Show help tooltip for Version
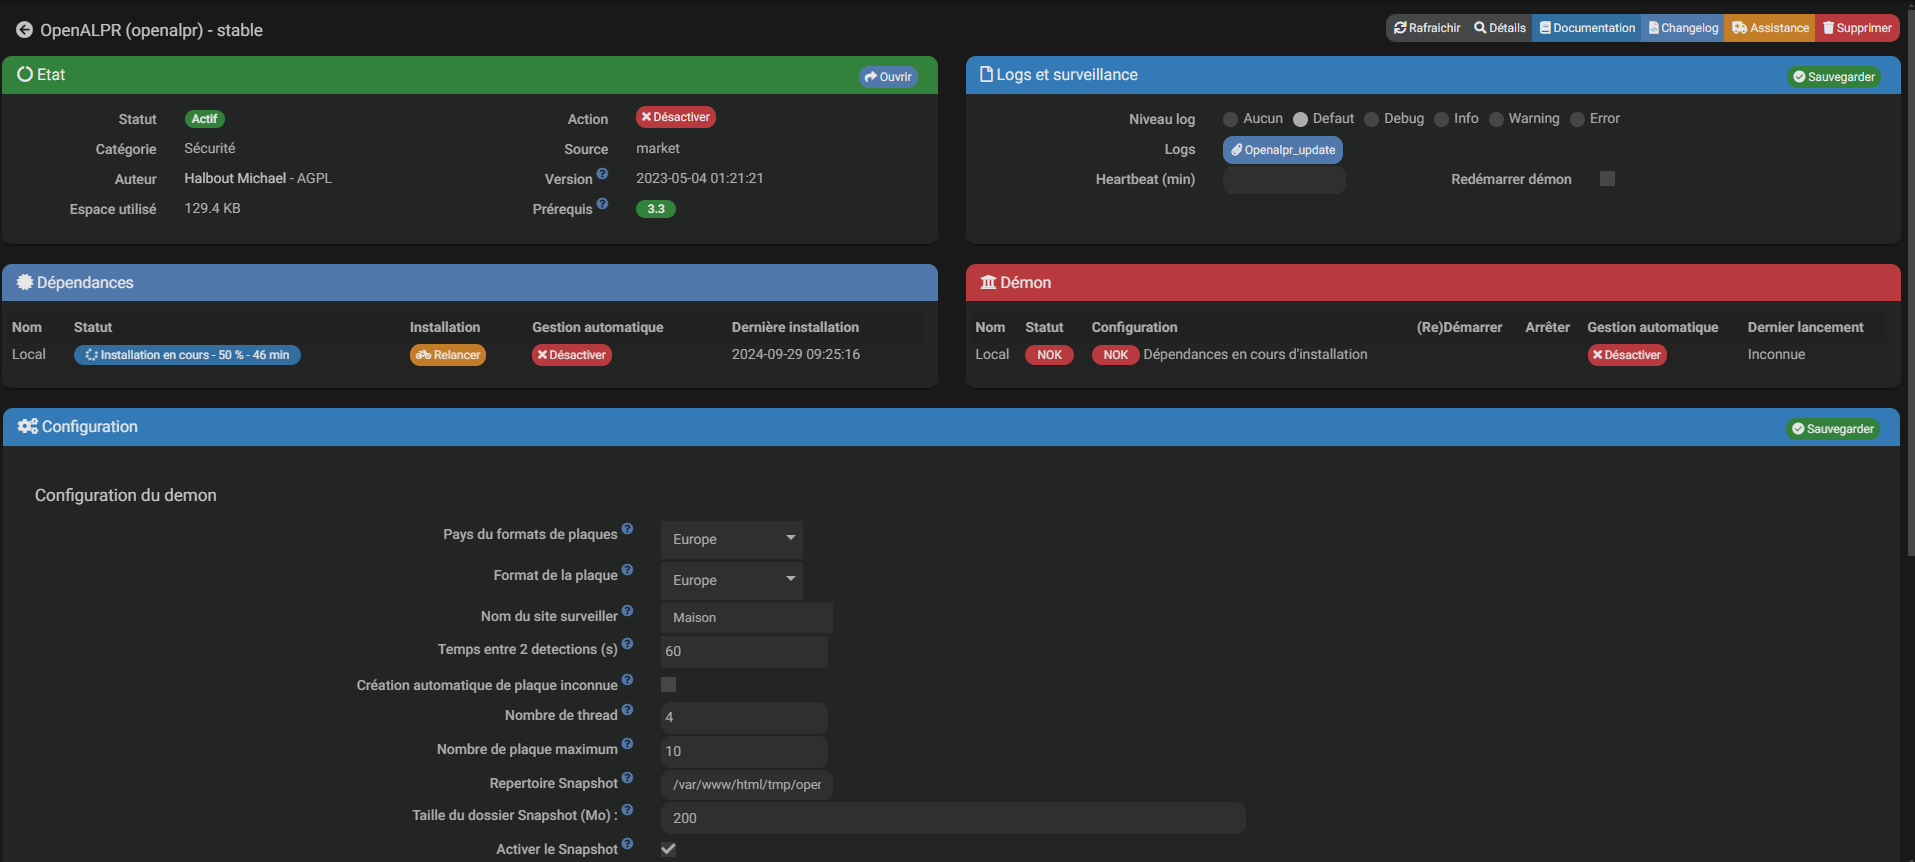Viewport: 1915px width, 862px height. (602, 173)
